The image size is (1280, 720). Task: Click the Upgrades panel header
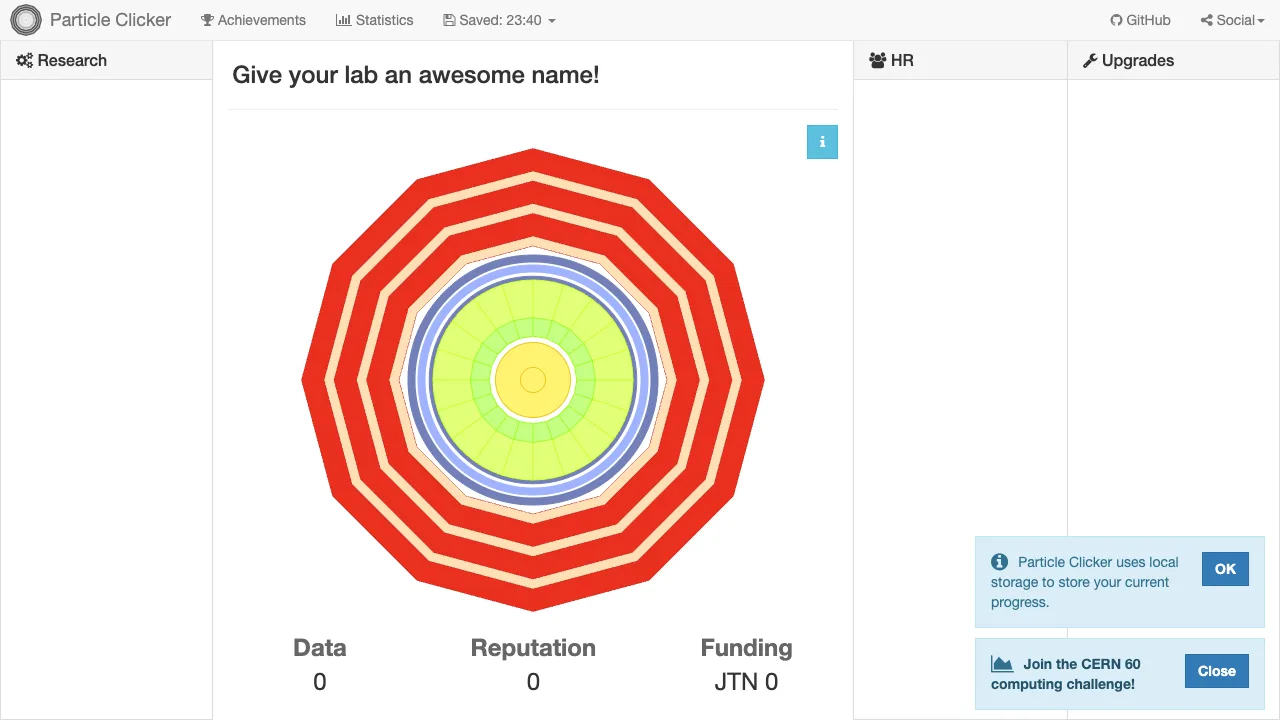point(1173,60)
